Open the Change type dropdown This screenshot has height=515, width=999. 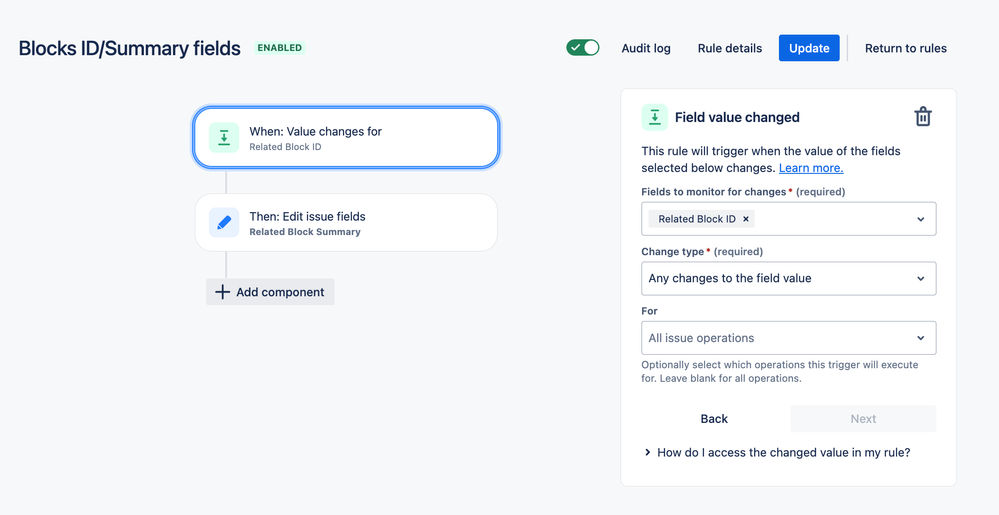789,279
